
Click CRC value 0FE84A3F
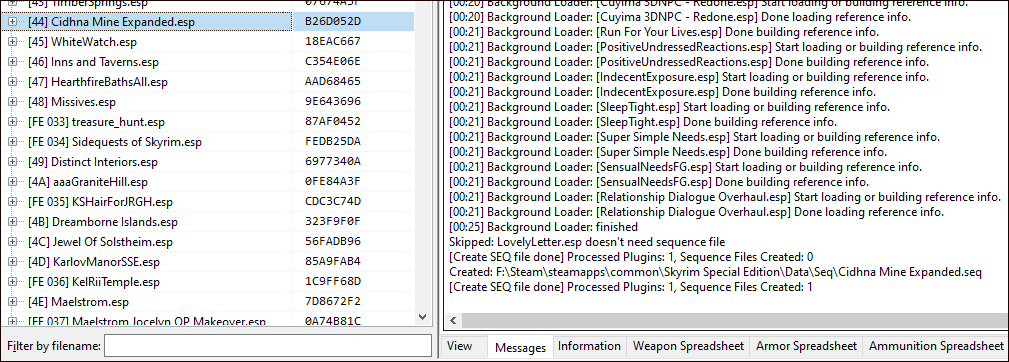[x=333, y=181]
